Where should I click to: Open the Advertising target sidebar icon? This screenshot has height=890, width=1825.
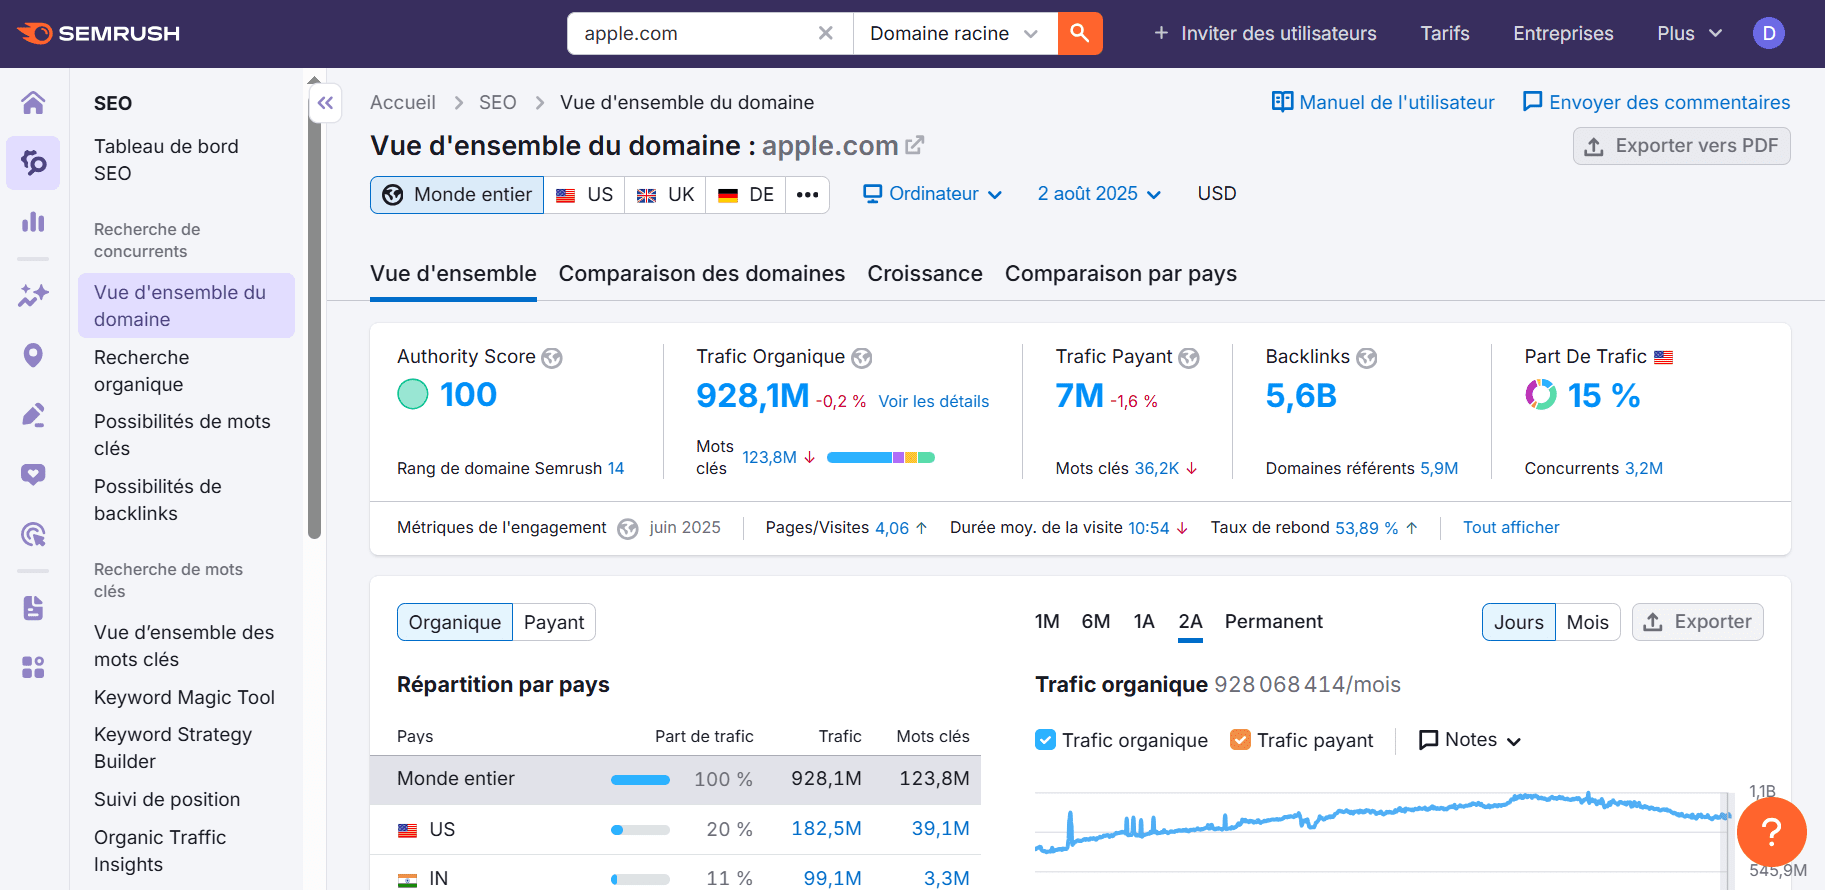(33, 534)
